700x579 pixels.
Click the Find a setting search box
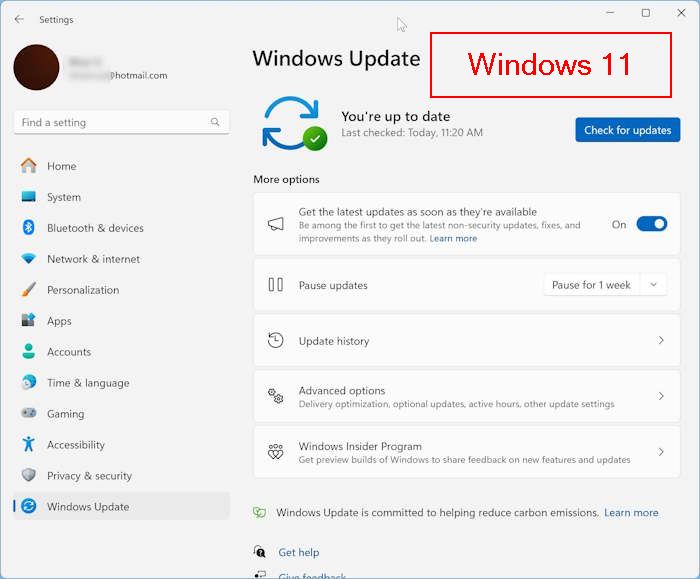pyautogui.click(x=121, y=122)
